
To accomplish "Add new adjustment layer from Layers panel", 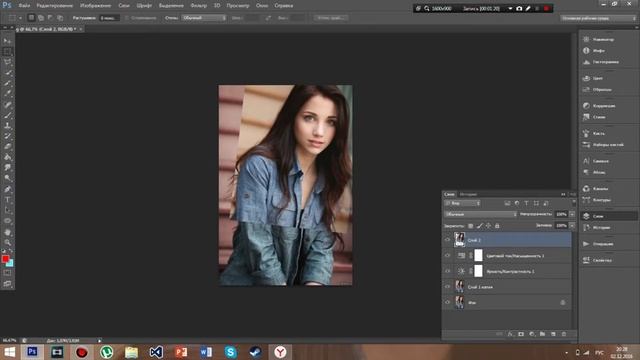I will (x=532, y=334).
